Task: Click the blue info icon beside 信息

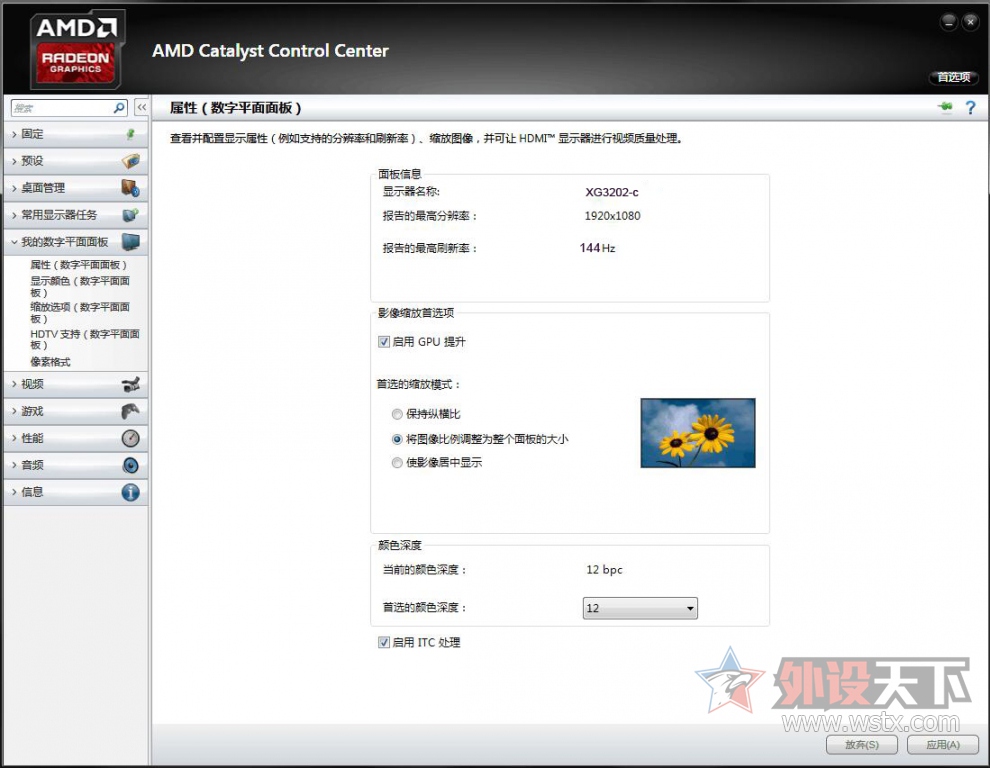Action: (131, 492)
